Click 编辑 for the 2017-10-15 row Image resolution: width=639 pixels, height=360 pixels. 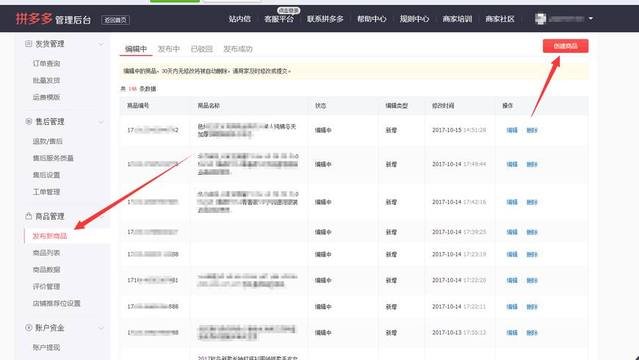pyautogui.click(x=512, y=130)
